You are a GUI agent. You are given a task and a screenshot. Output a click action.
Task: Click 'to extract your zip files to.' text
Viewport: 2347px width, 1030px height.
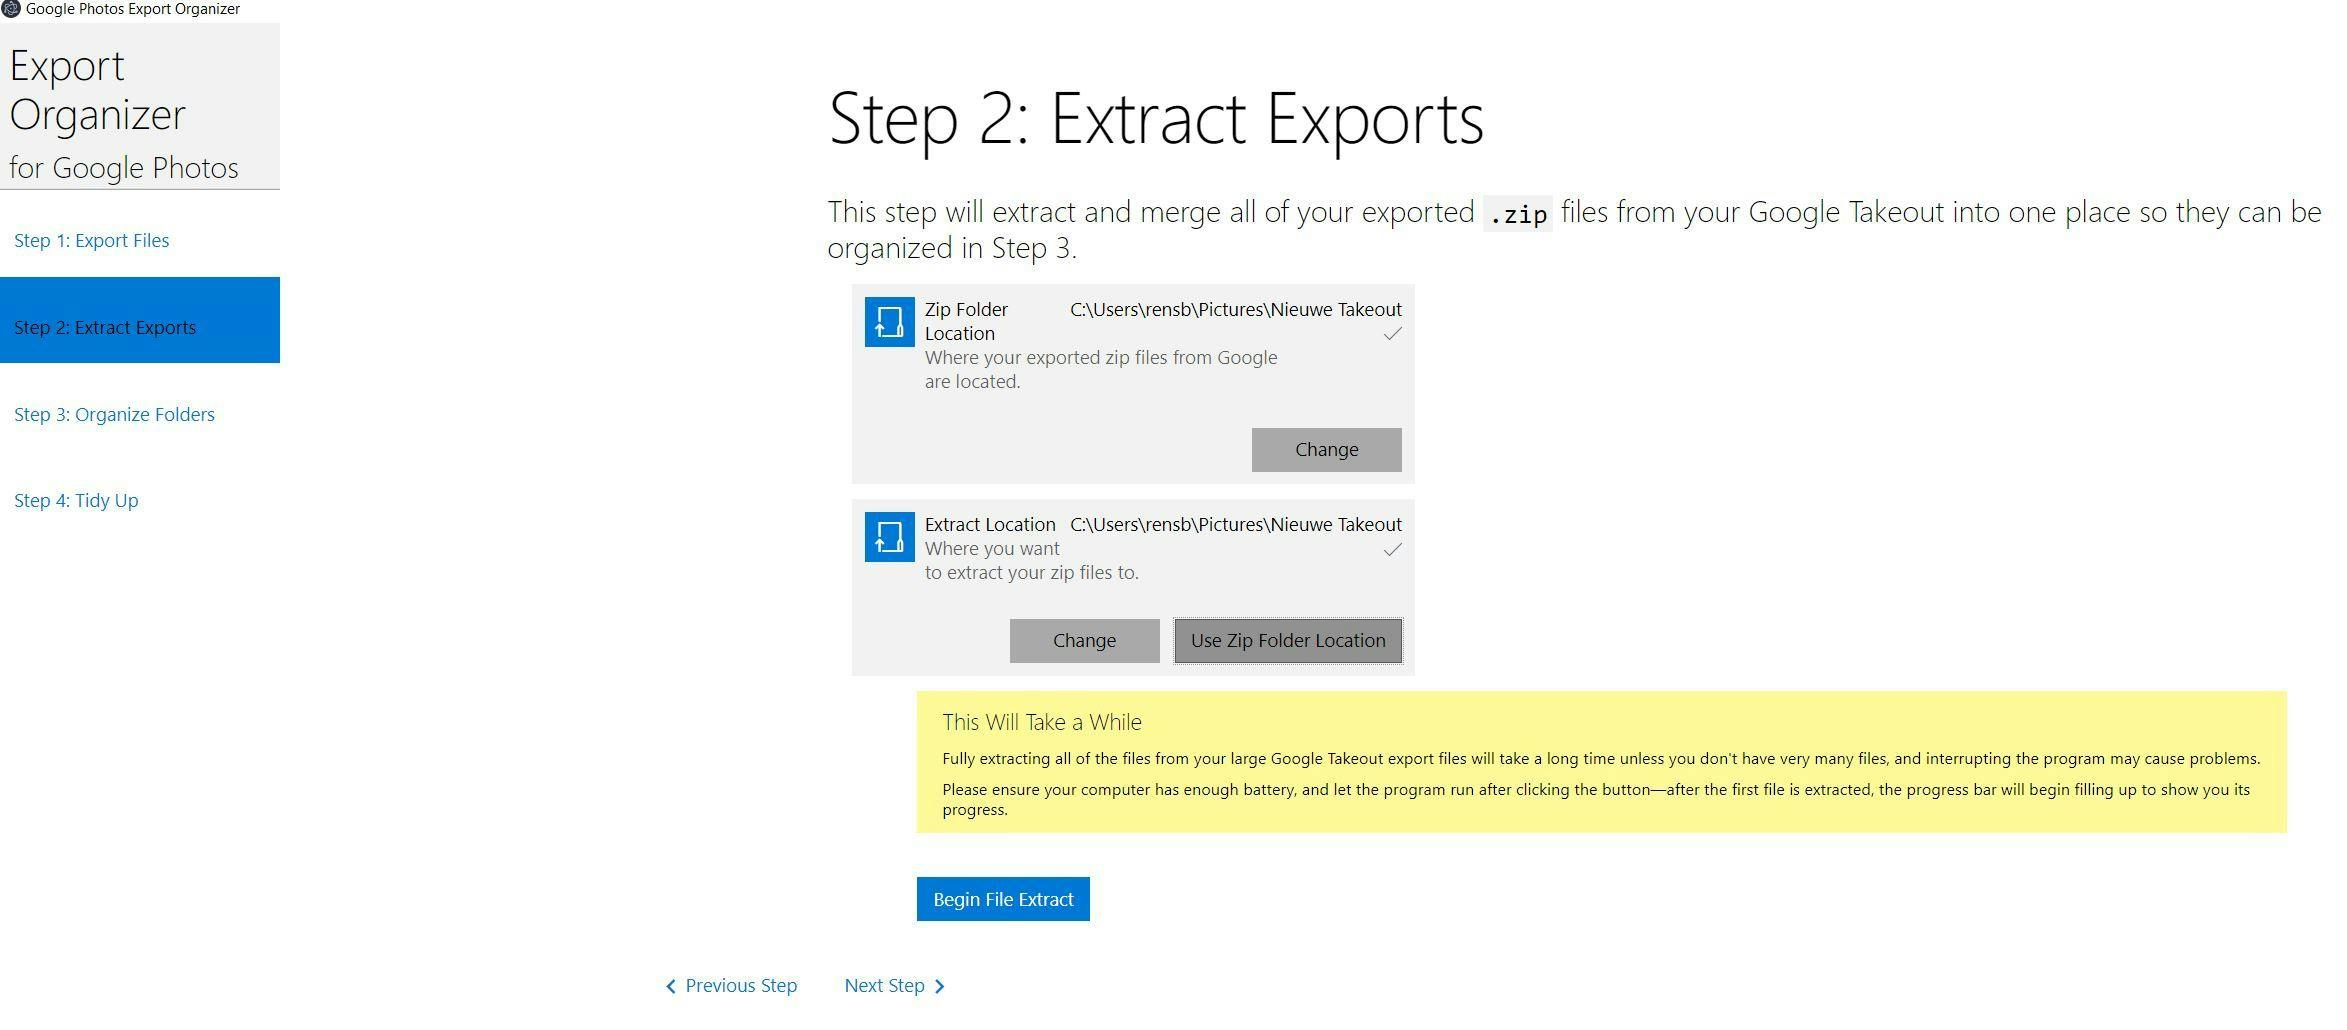click(x=1032, y=572)
